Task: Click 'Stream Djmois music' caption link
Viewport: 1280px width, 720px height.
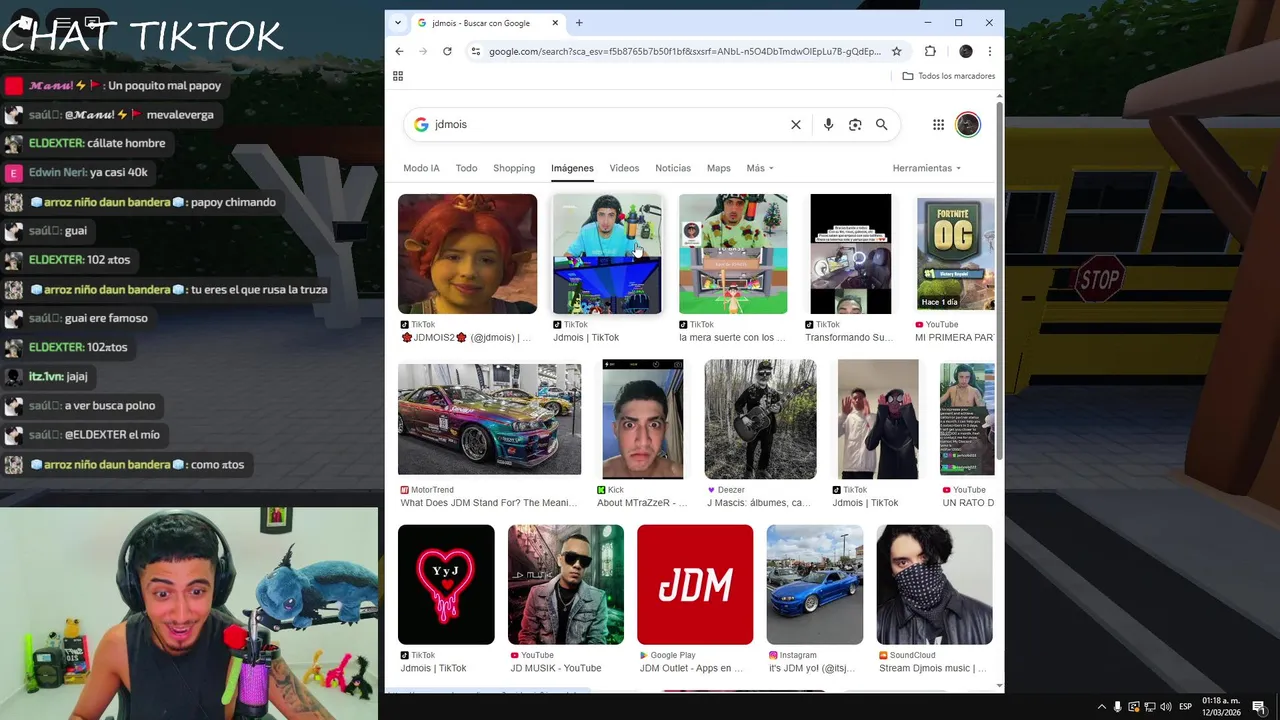Action: pos(933,668)
